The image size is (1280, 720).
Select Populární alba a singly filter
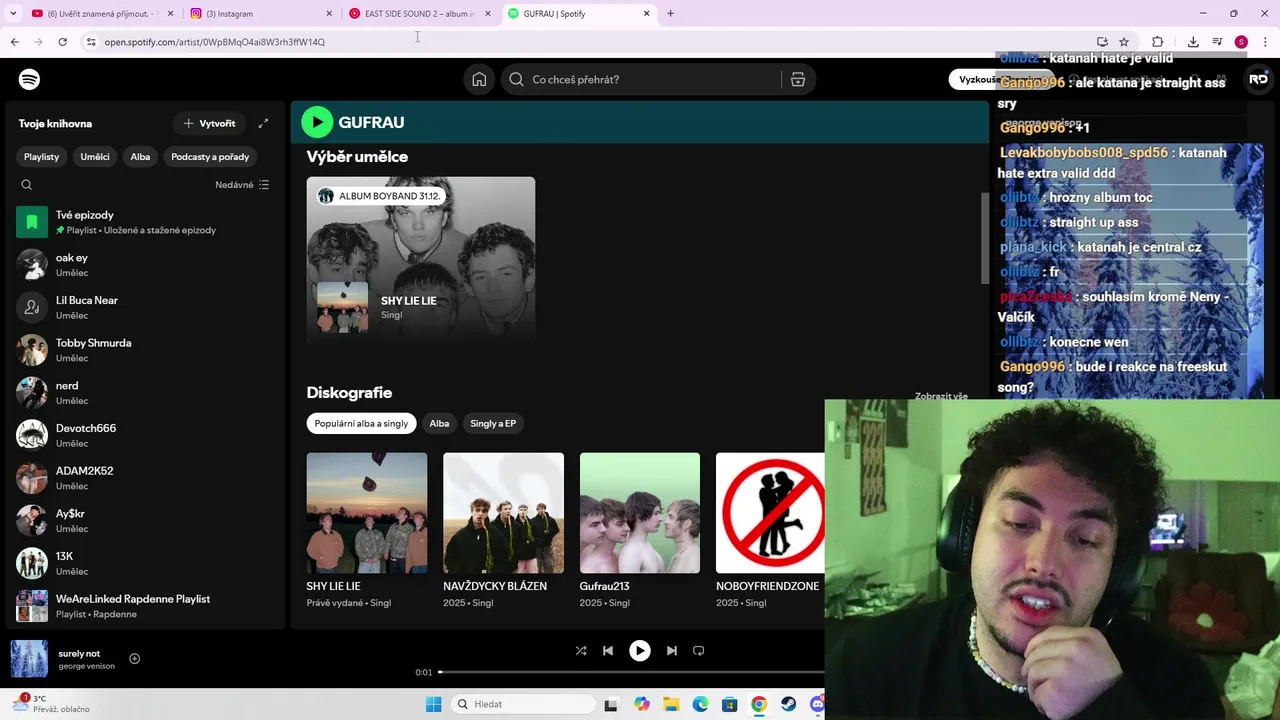tap(361, 423)
